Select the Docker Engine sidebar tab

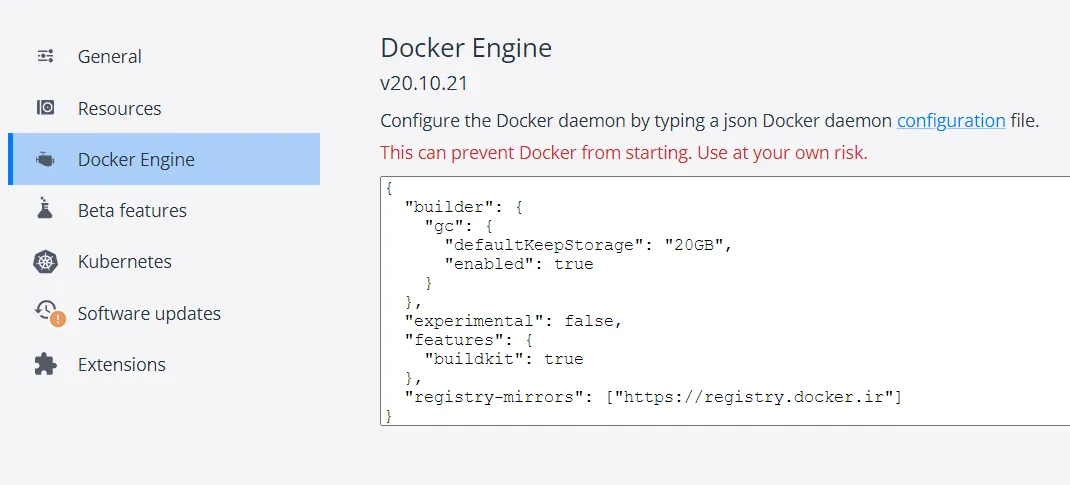coord(136,160)
